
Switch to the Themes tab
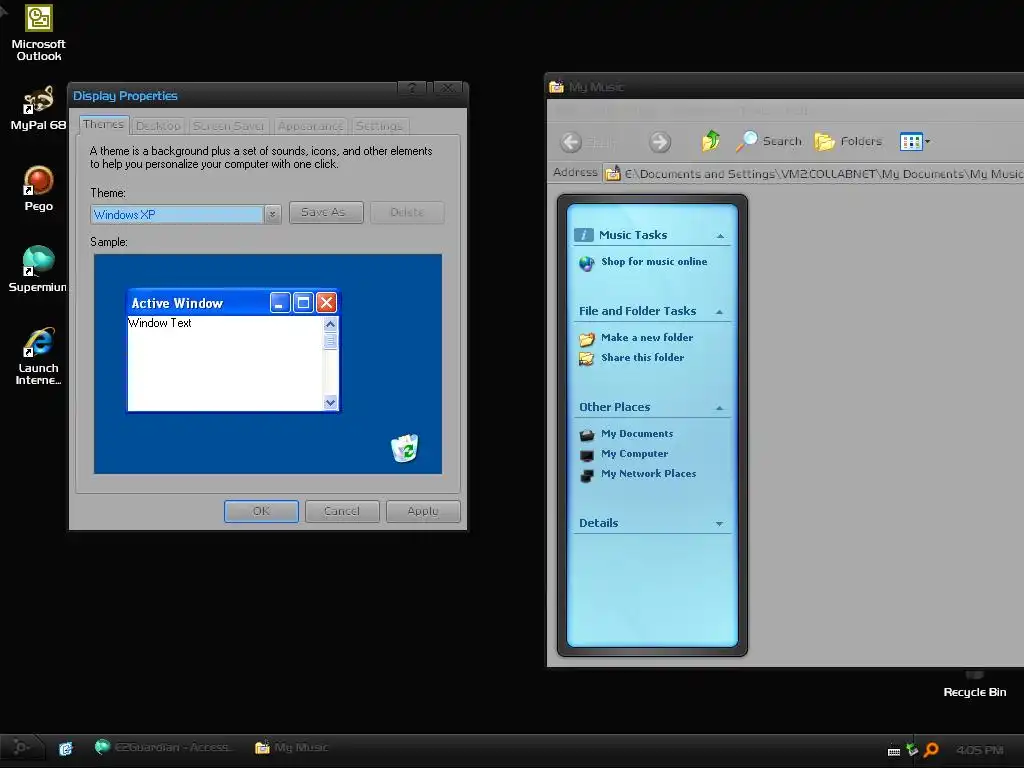(103, 124)
